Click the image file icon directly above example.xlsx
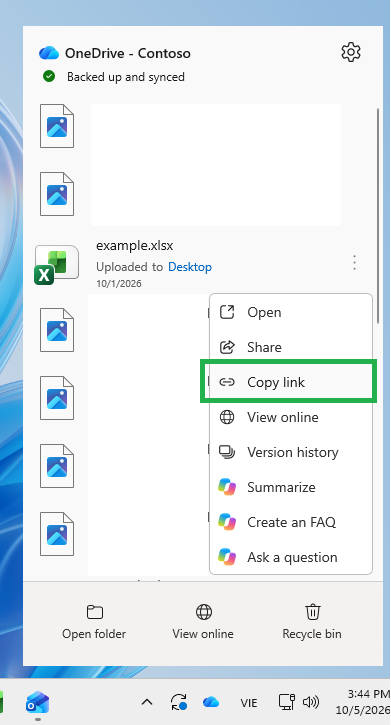The image size is (391, 725). click(x=57, y=194)
